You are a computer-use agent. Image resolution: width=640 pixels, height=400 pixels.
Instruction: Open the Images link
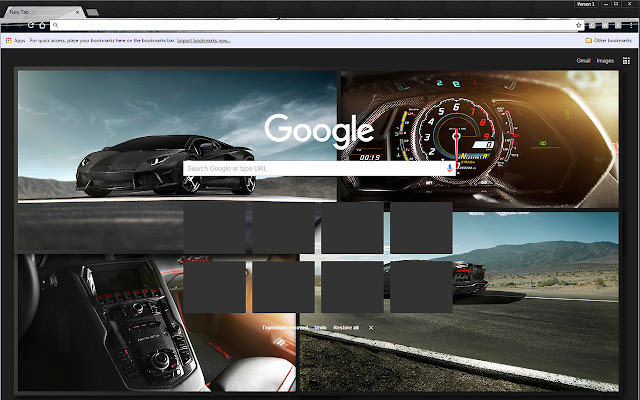605,60
